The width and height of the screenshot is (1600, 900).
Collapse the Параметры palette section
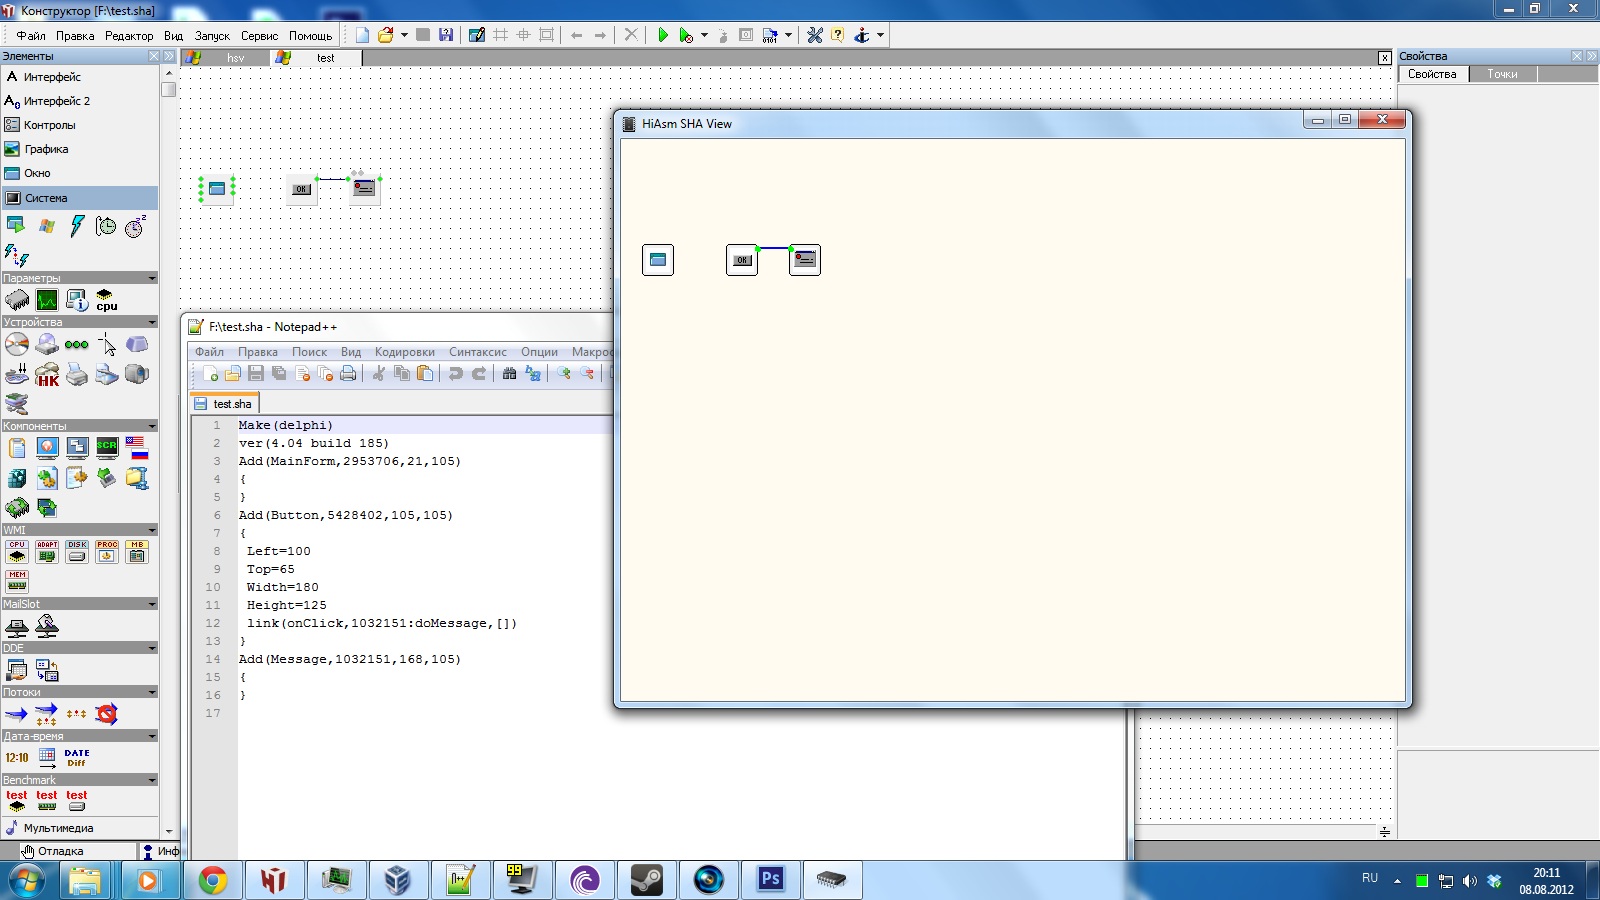[152, 278]
